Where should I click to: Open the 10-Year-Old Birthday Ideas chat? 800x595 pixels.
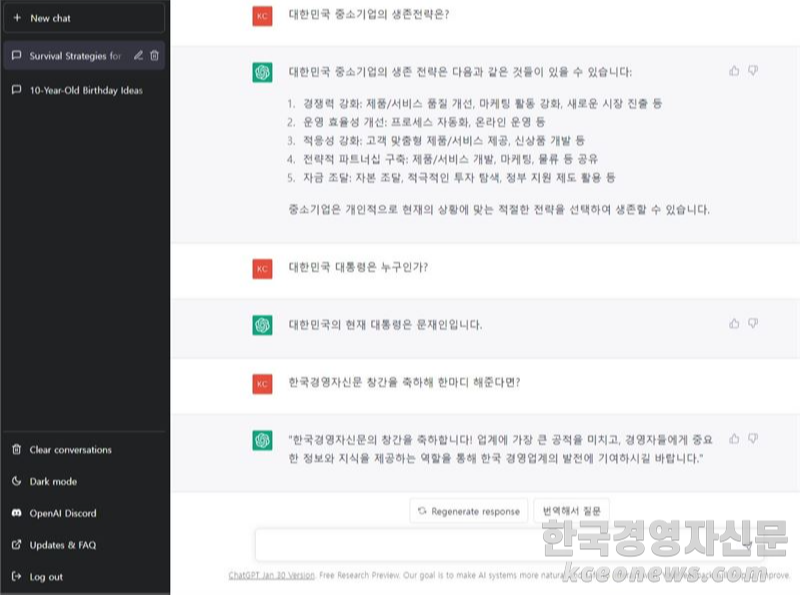(x=86, y=90)
